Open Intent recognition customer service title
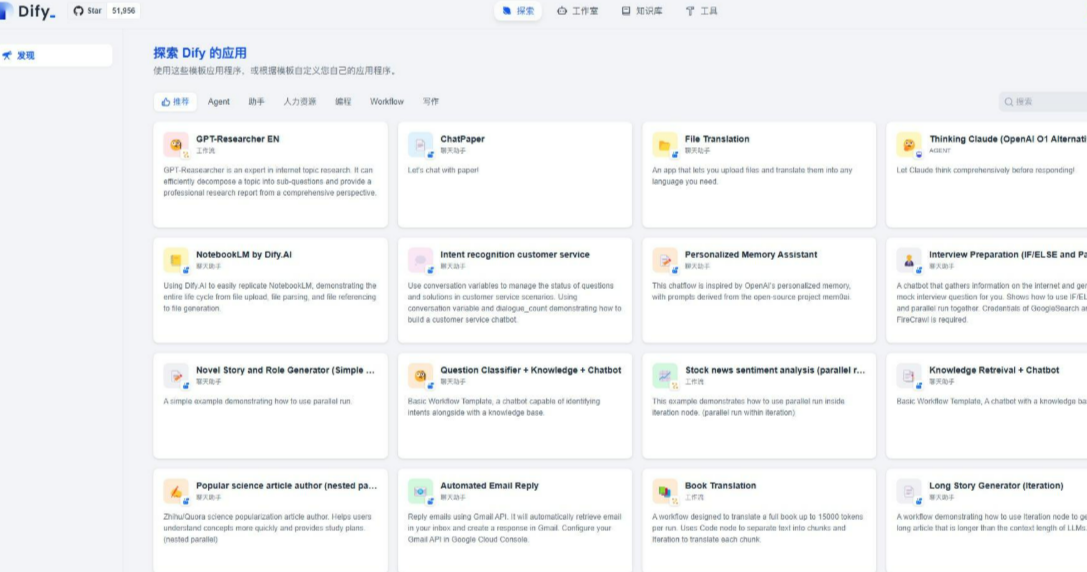1087x572 pixels. click(515, 254)
